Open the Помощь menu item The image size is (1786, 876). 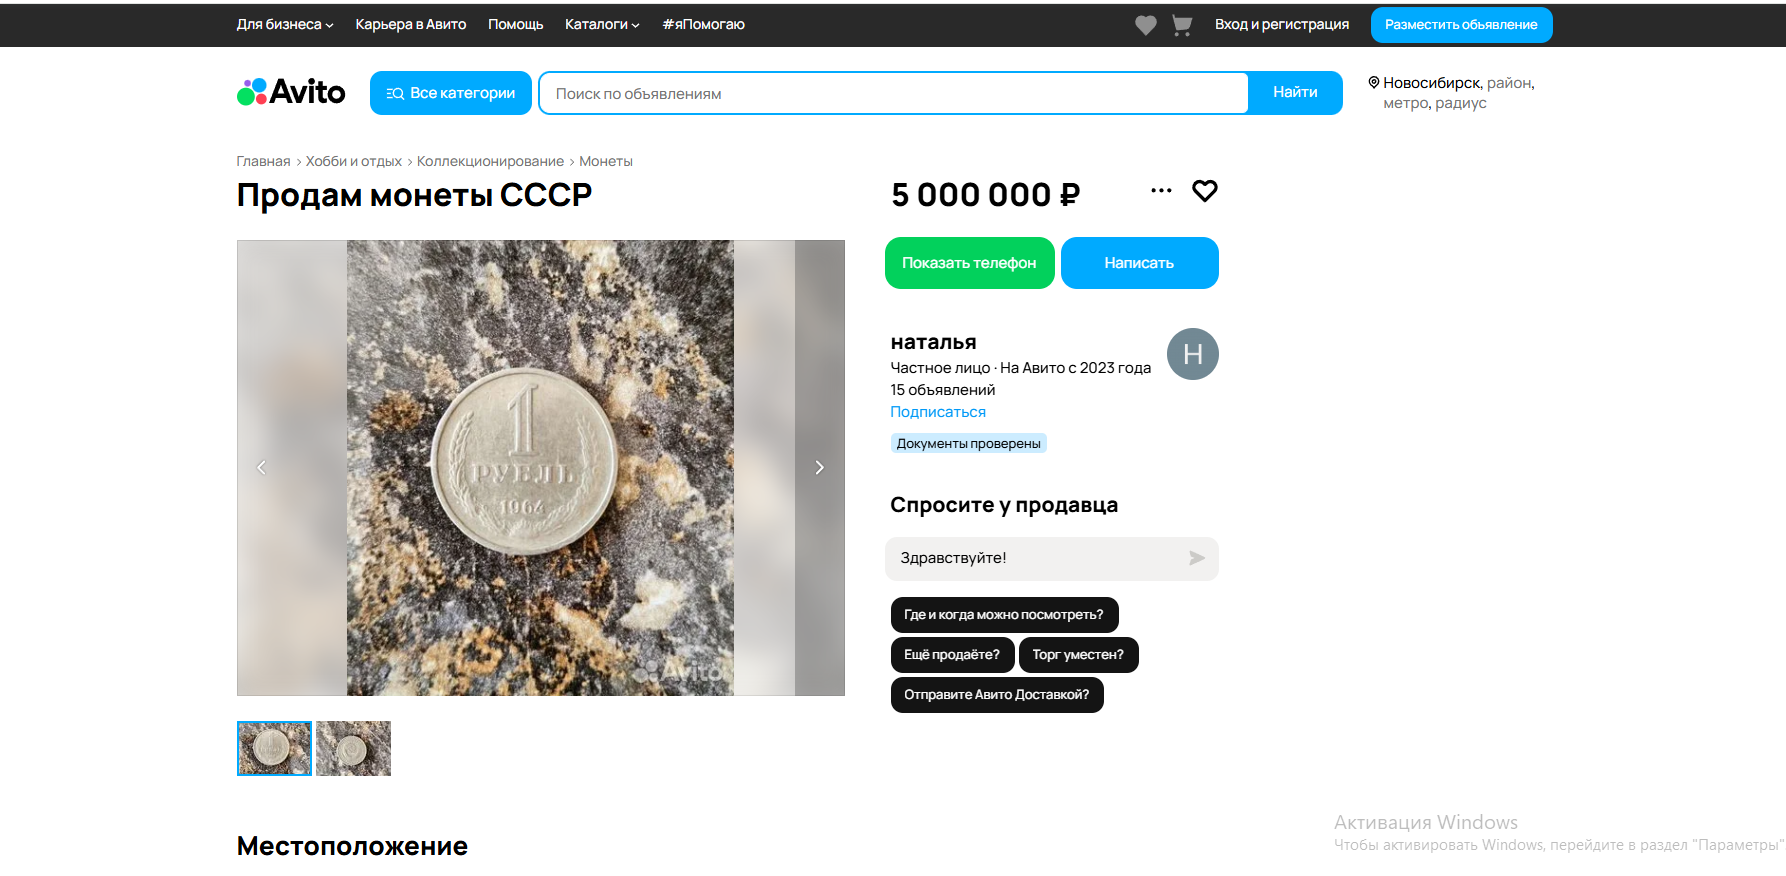pyautogui.click(x=515, y=25)
